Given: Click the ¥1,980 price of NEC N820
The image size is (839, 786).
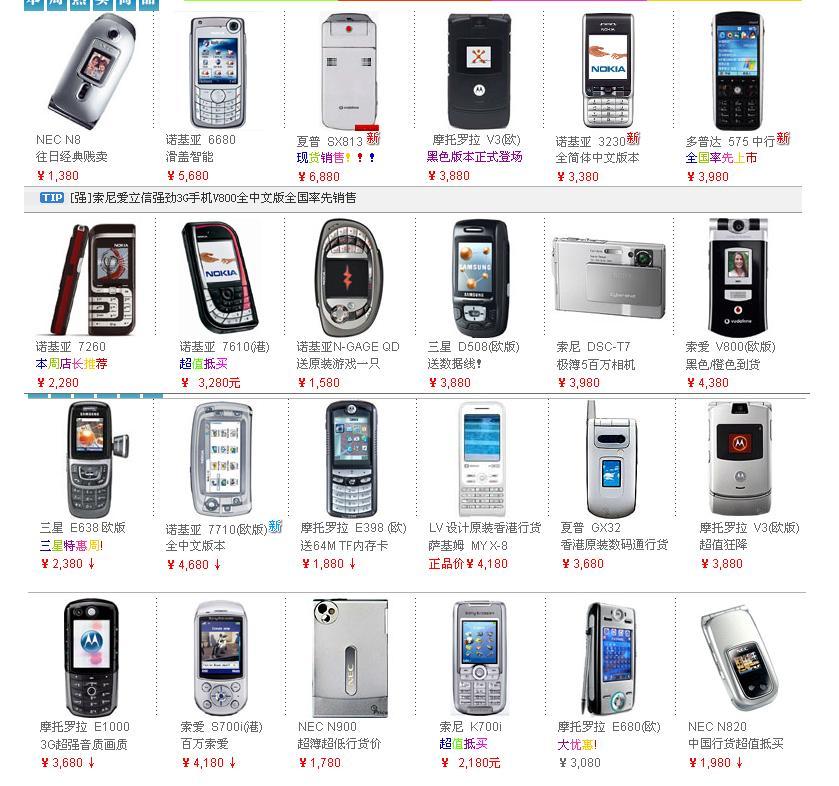Looking at the screenshot, I should pyautogui.click(x=710, y=762).
